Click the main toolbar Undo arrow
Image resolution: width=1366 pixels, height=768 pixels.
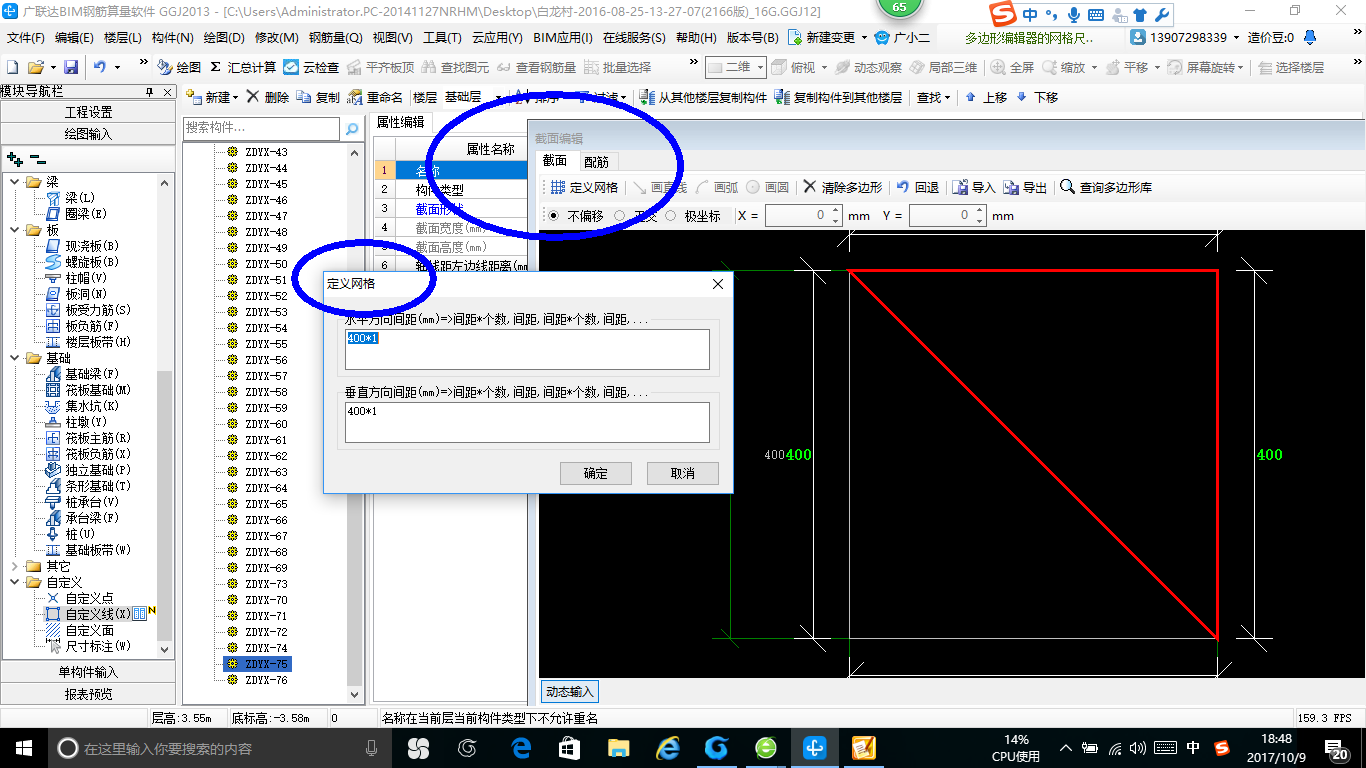pos(100,67)
